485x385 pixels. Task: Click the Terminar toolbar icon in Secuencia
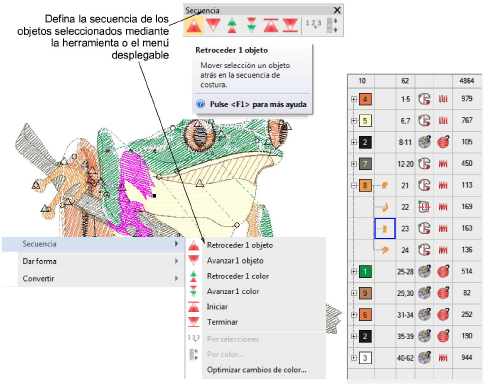pos(290,25)
